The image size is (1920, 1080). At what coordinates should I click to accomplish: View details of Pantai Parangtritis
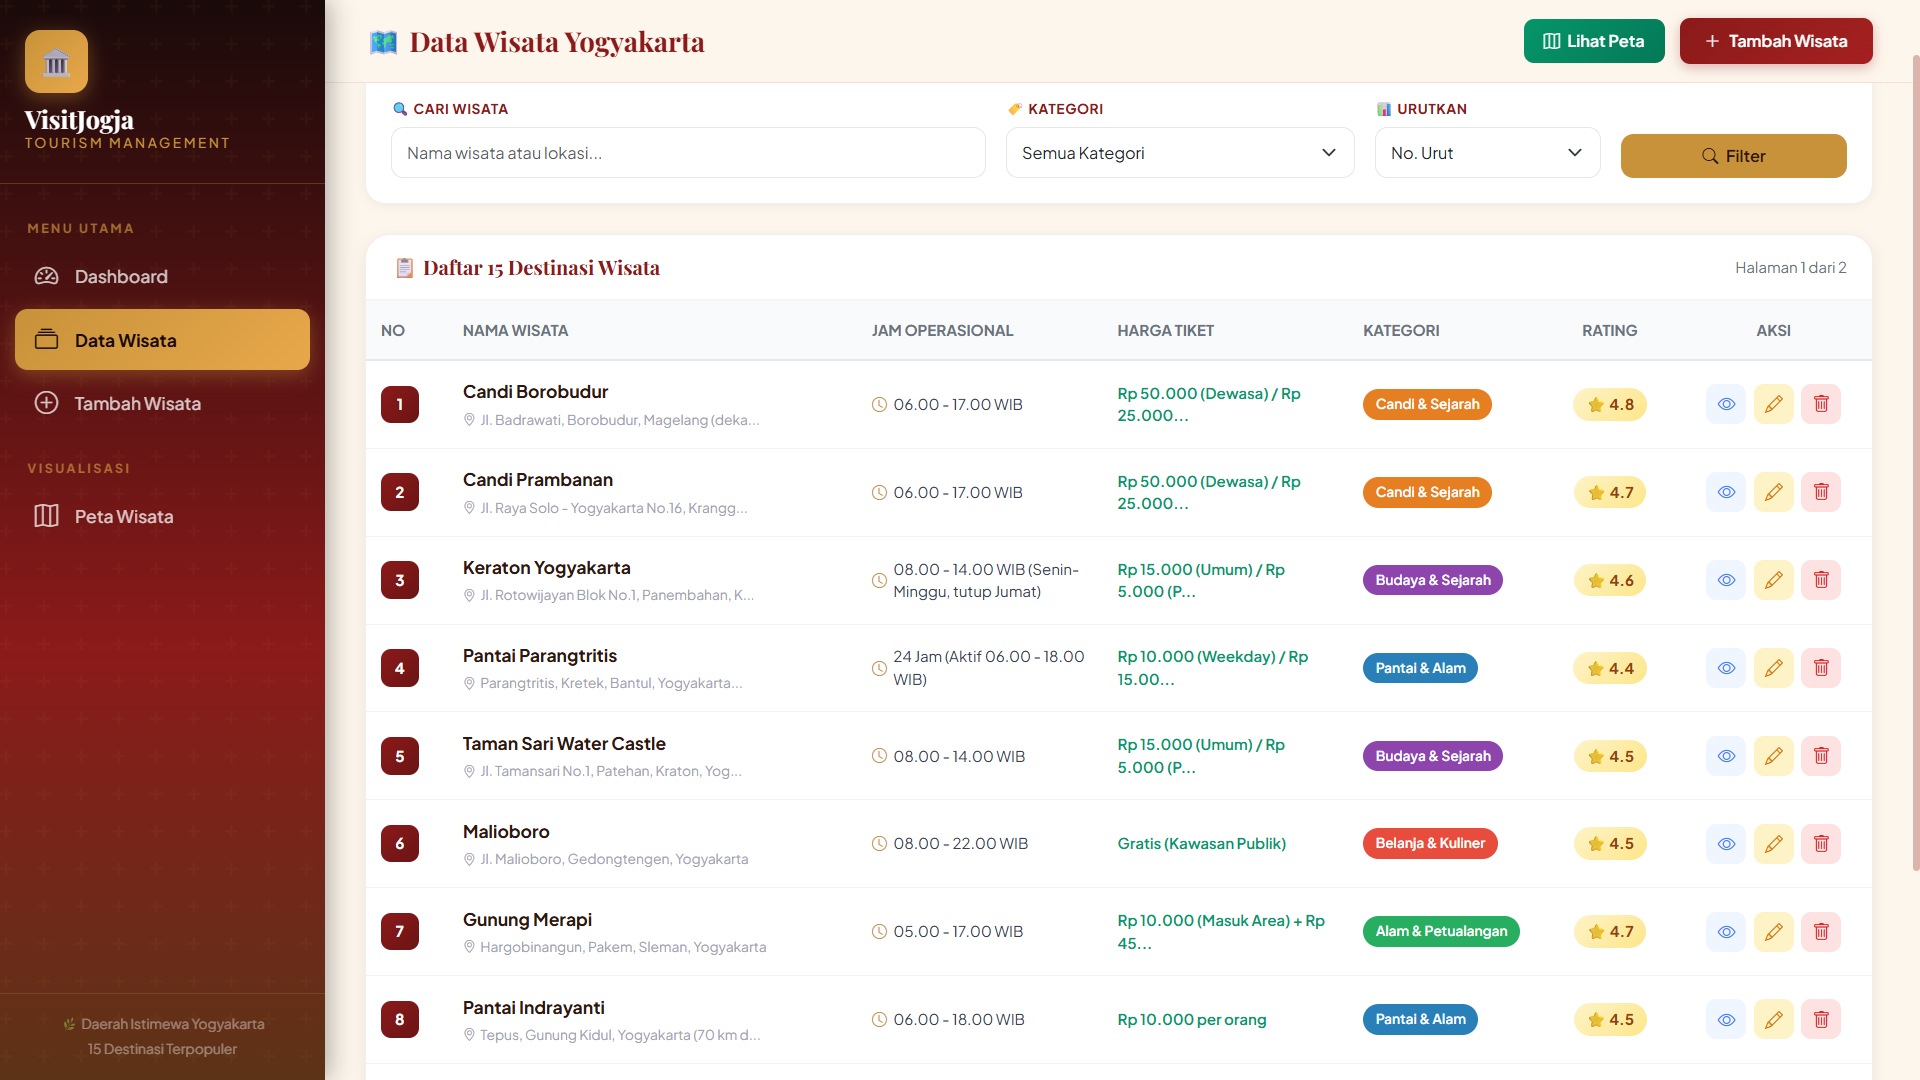(1726, 668)
